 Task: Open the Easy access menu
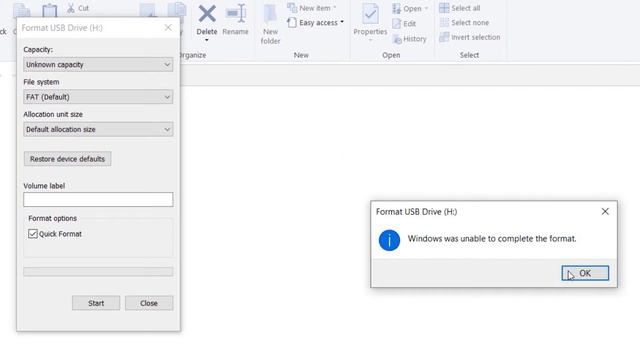[x=315, y=22]
